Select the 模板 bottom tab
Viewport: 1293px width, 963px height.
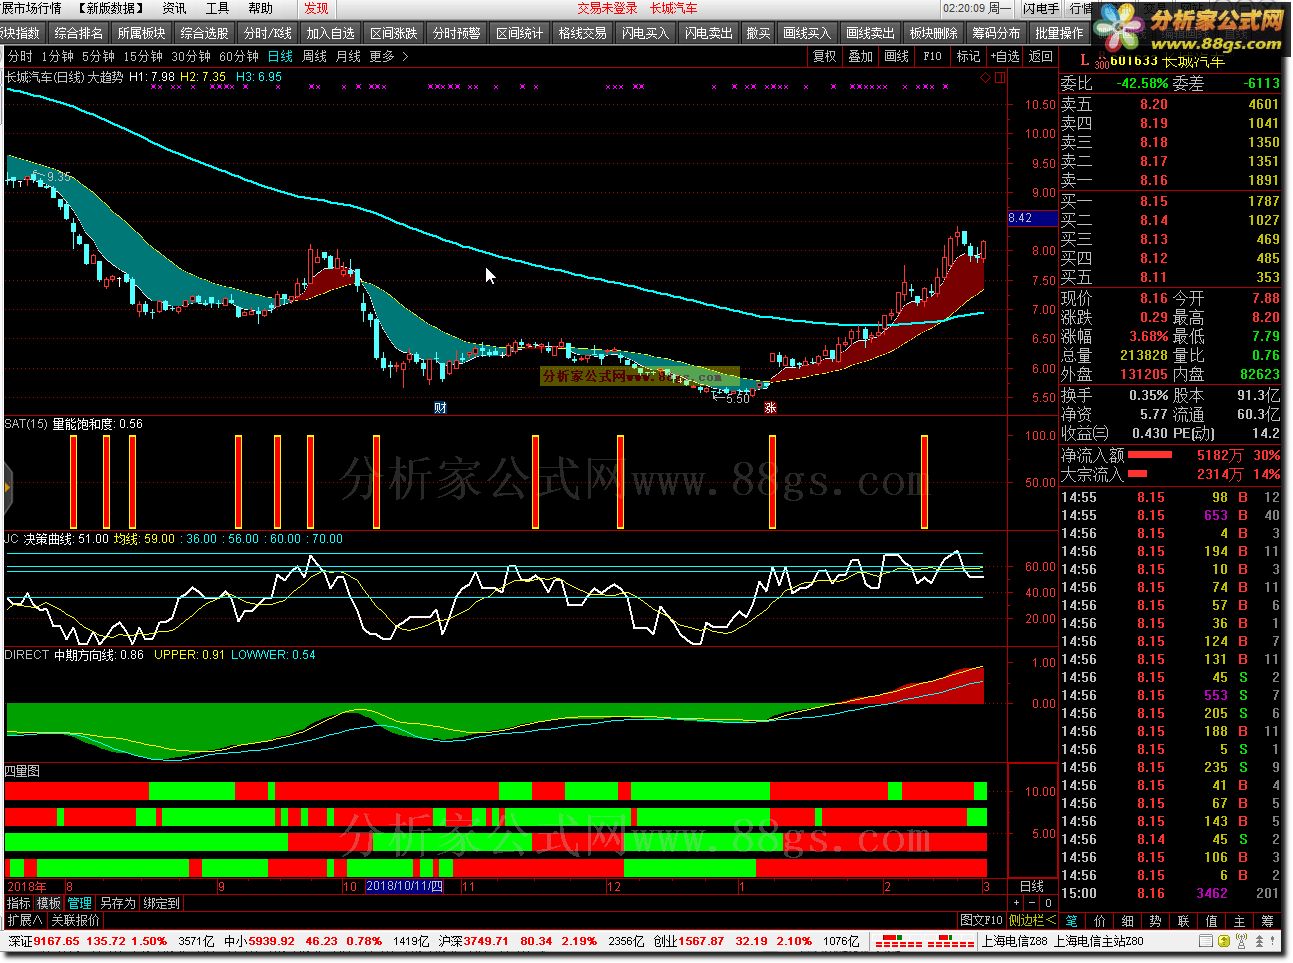tap(49, 903)
